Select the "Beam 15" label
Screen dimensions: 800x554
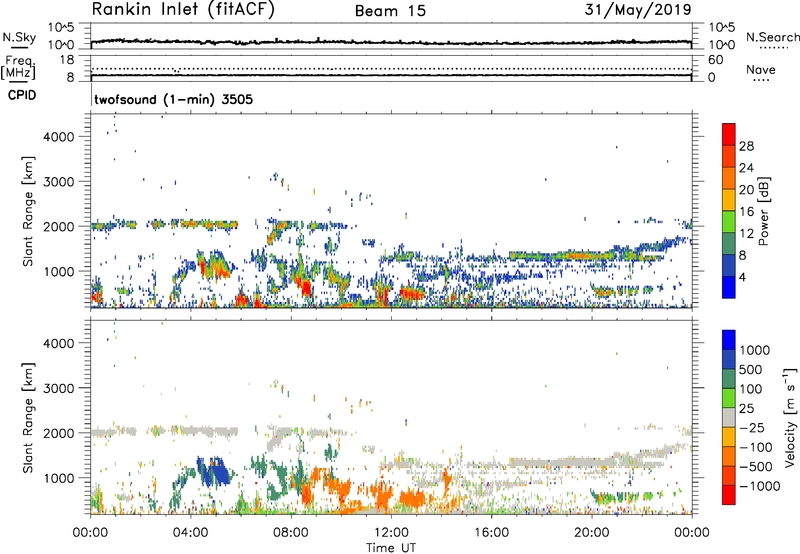[x=390, y=11]
